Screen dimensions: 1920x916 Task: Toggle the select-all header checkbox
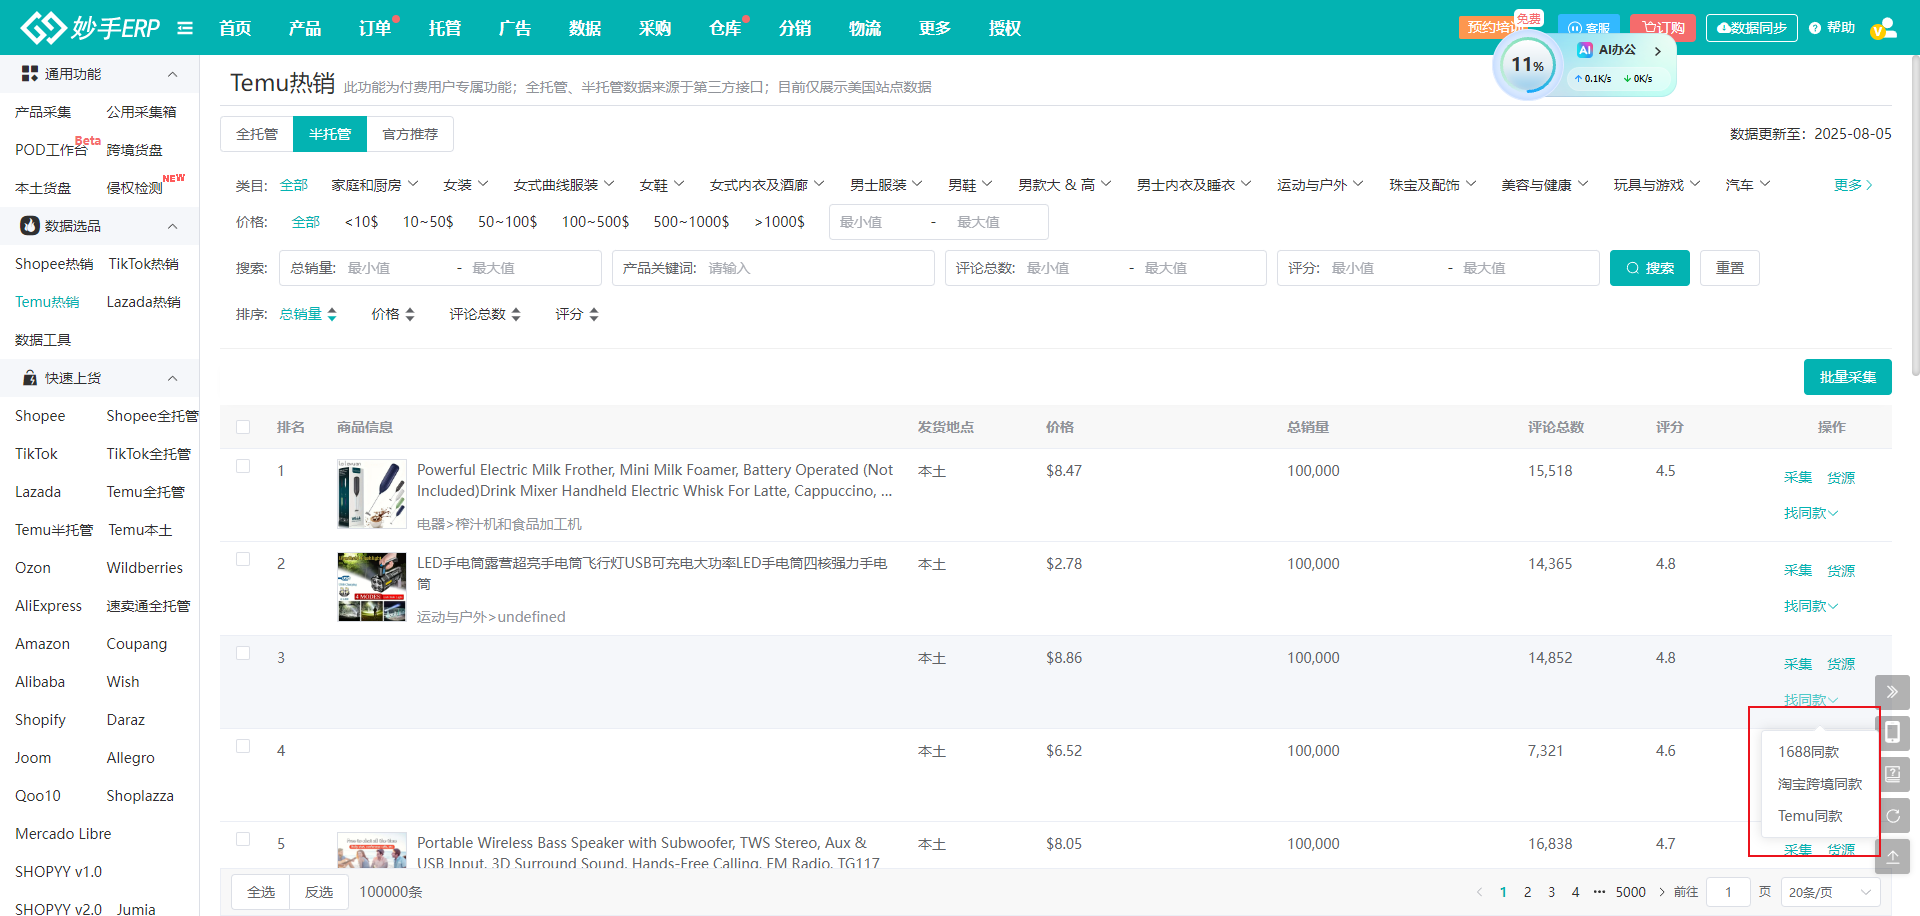(x=243, y=427)
